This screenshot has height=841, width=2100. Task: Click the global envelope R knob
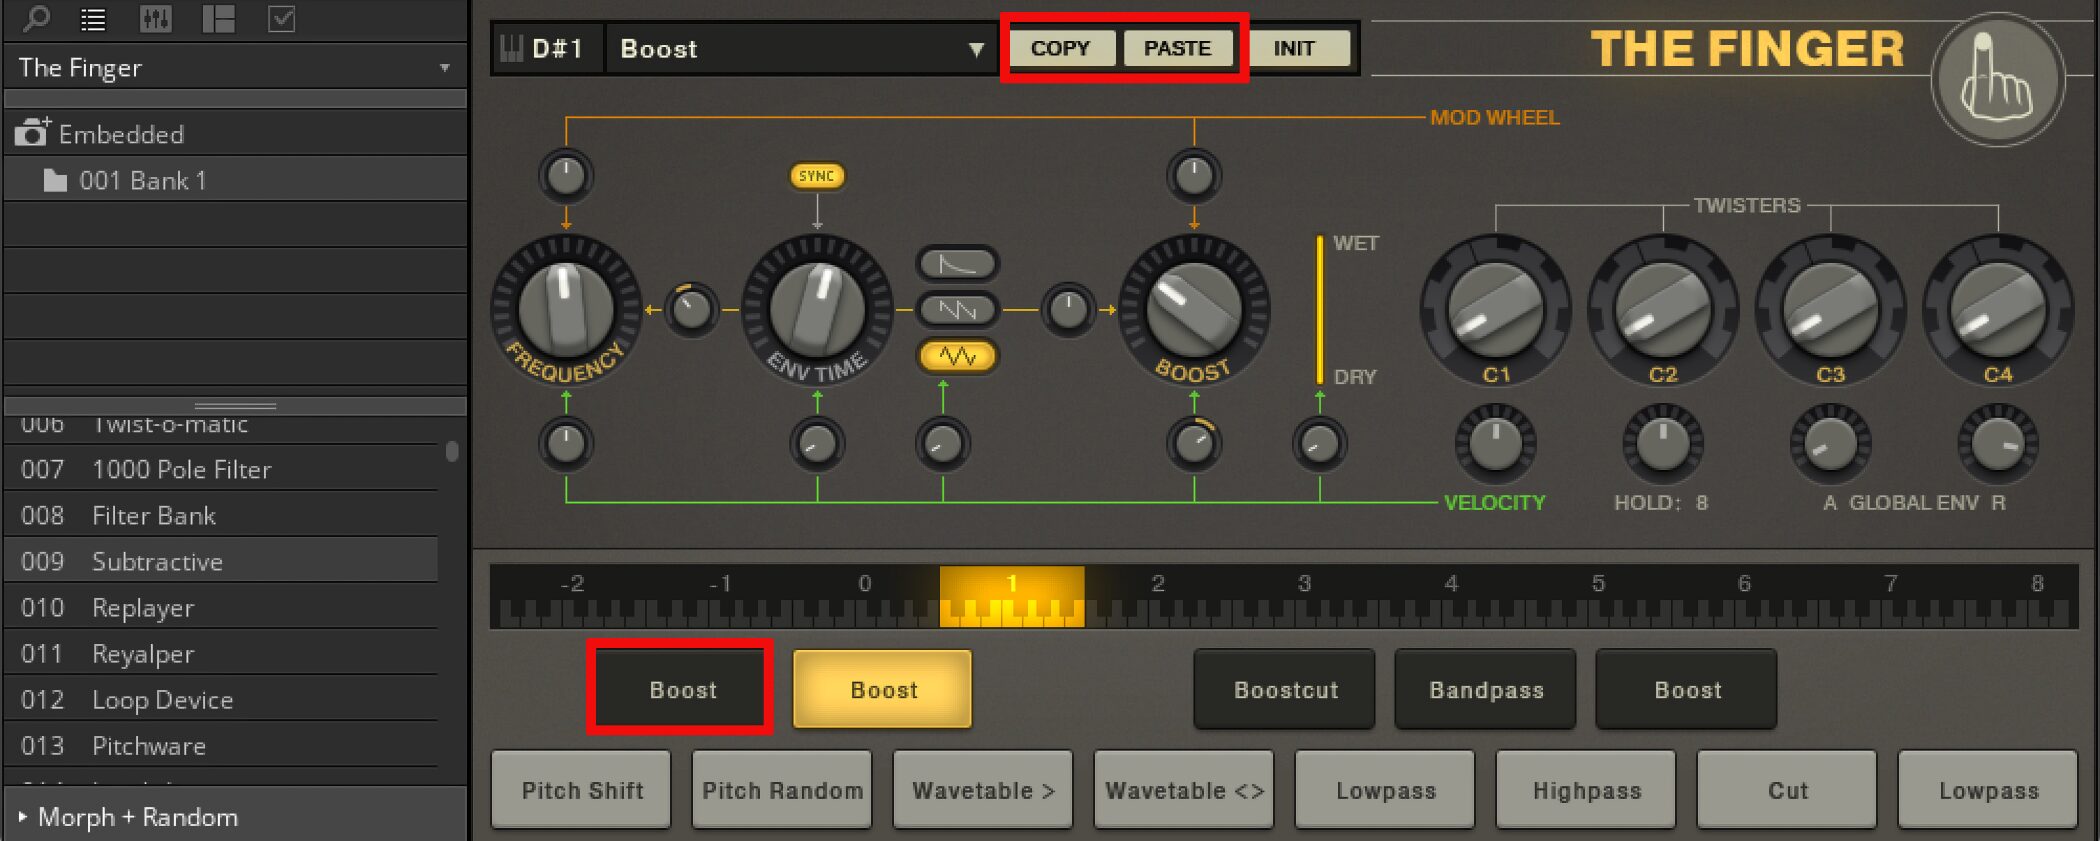click(1997, 444)
